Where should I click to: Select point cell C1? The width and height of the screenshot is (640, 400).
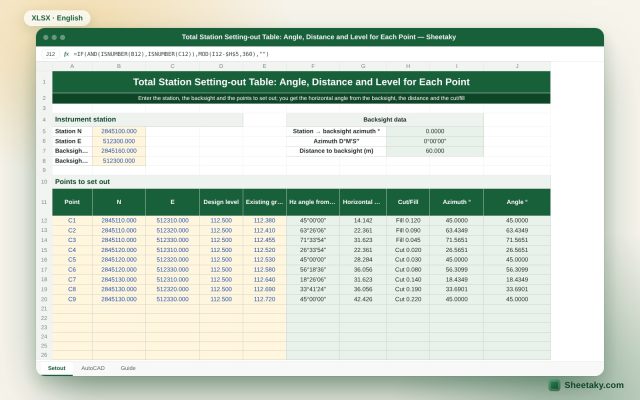pyautogui.click(x=72, y=220)
